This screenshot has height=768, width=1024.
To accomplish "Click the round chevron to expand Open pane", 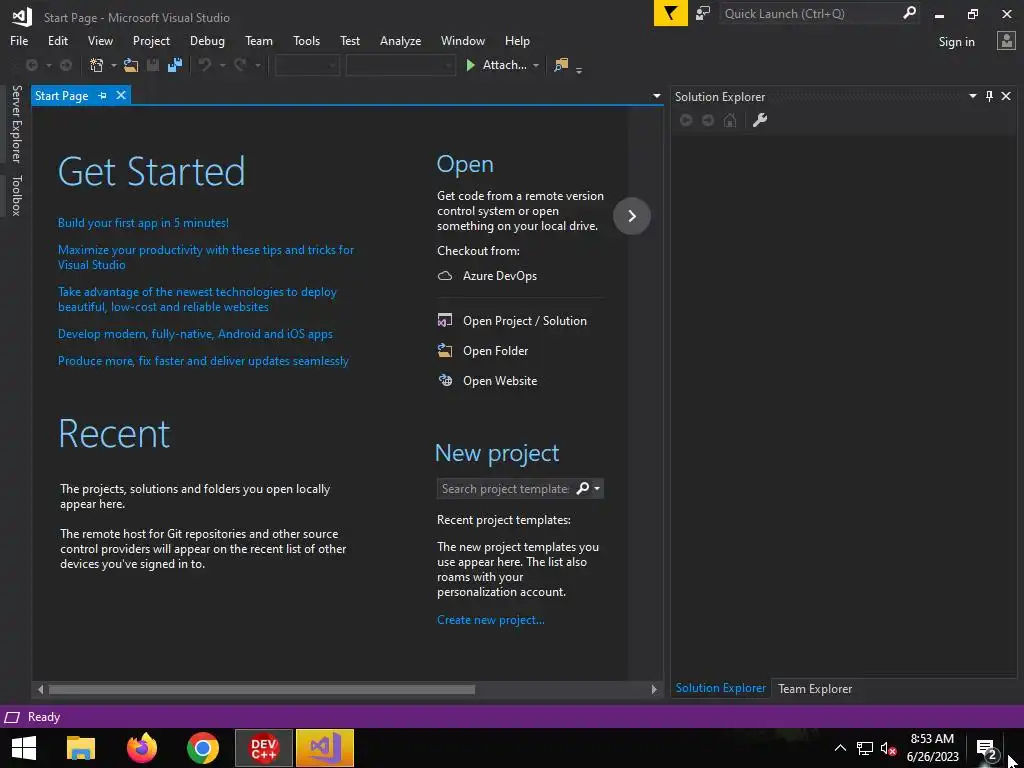I will pos(632,216).
